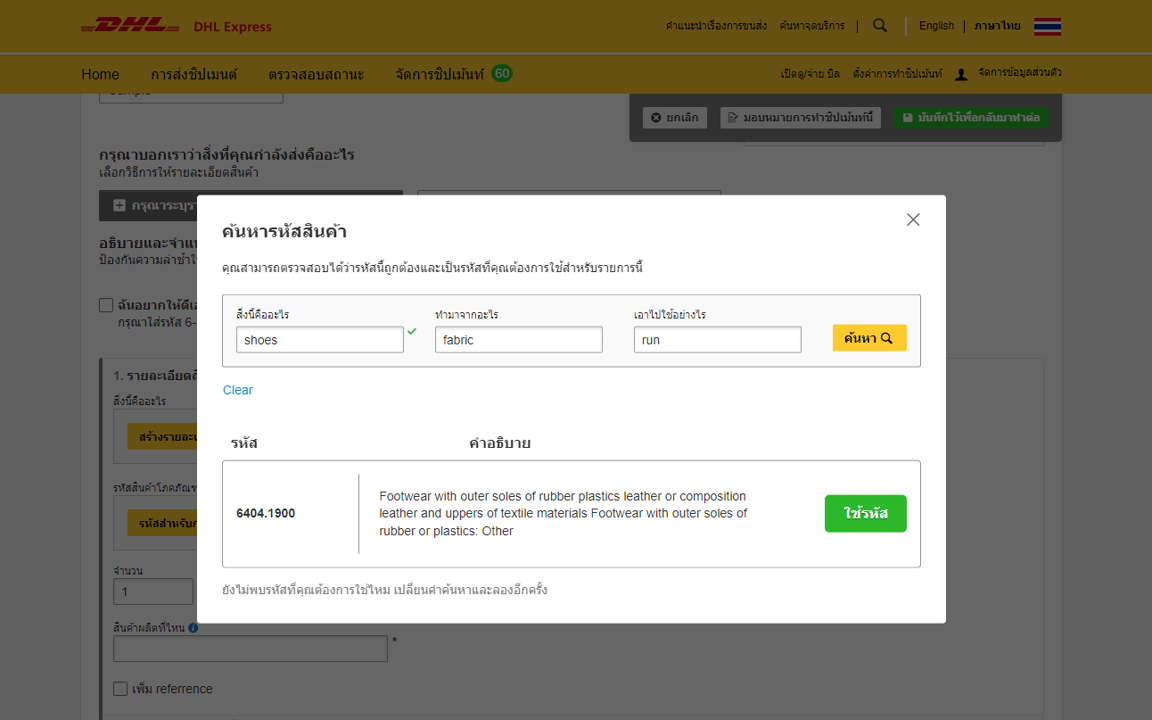Toggle the เพิ่ม referrence checkbox

click(120, 688)
